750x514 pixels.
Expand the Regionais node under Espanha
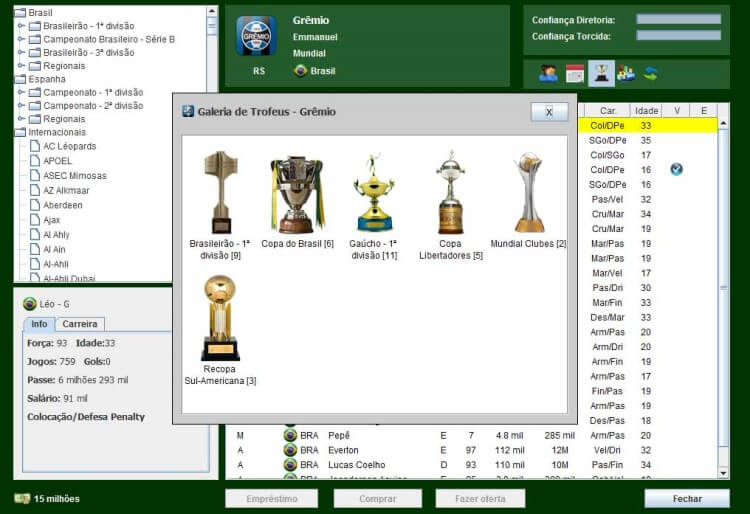tap(21, 119)
